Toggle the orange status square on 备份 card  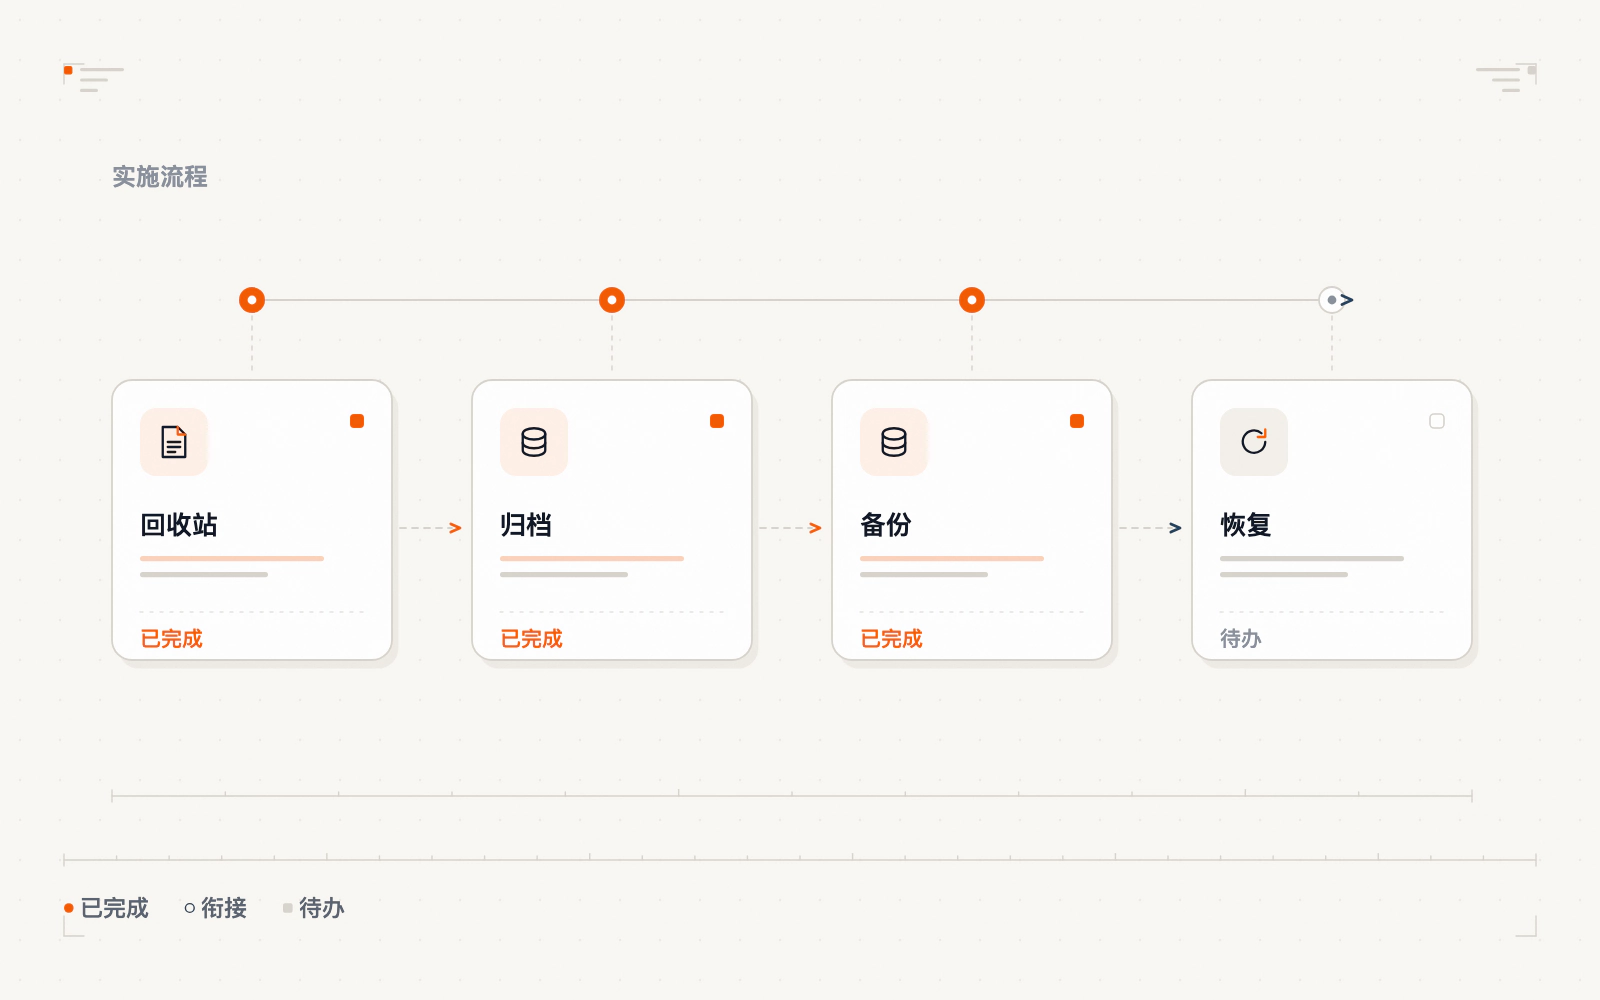tap(1077, 421)
